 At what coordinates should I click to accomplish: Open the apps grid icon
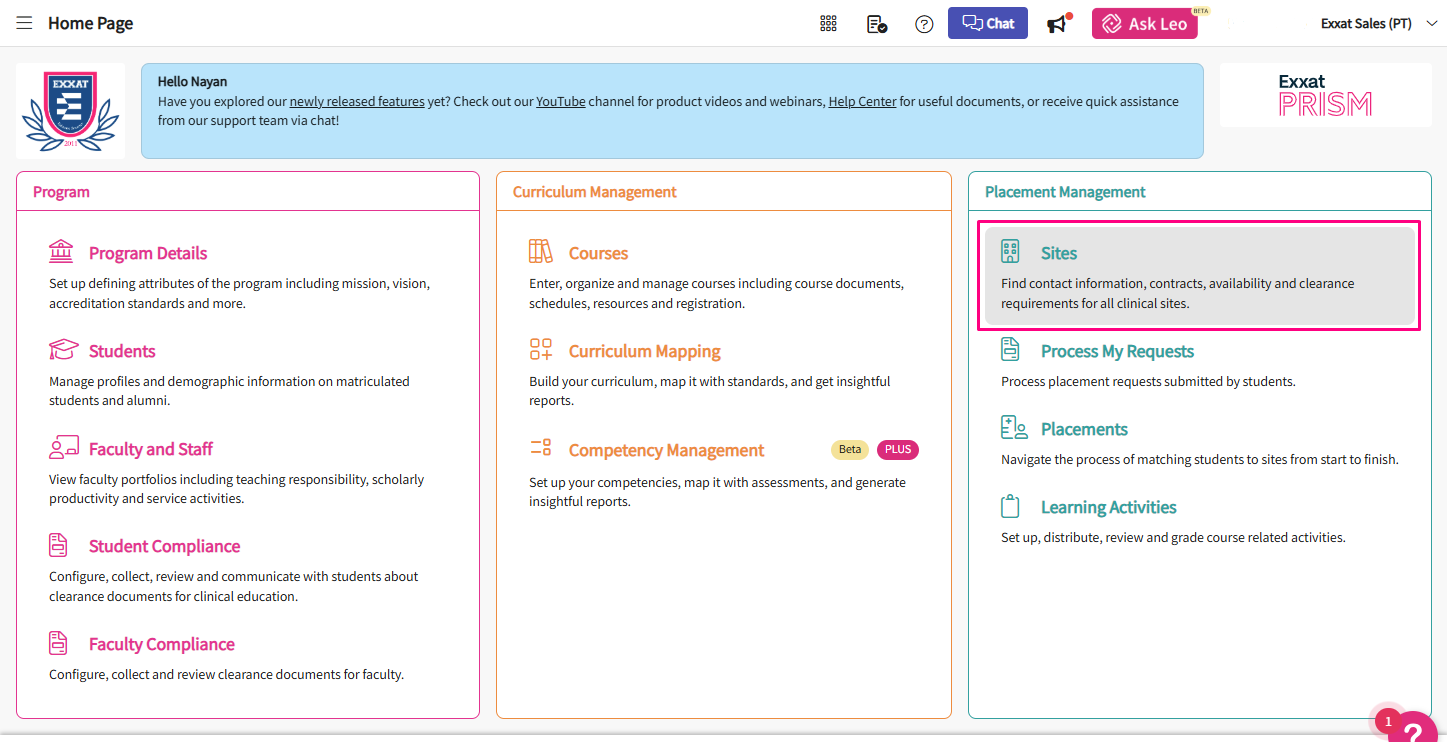click(828, 24)
